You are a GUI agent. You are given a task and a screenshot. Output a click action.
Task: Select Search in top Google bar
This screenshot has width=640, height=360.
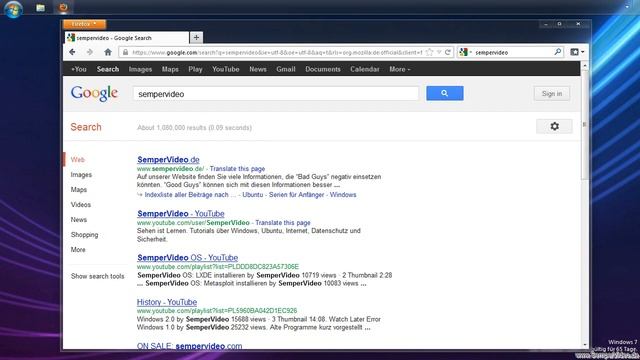pyautogui.click(x=108, y=69)
